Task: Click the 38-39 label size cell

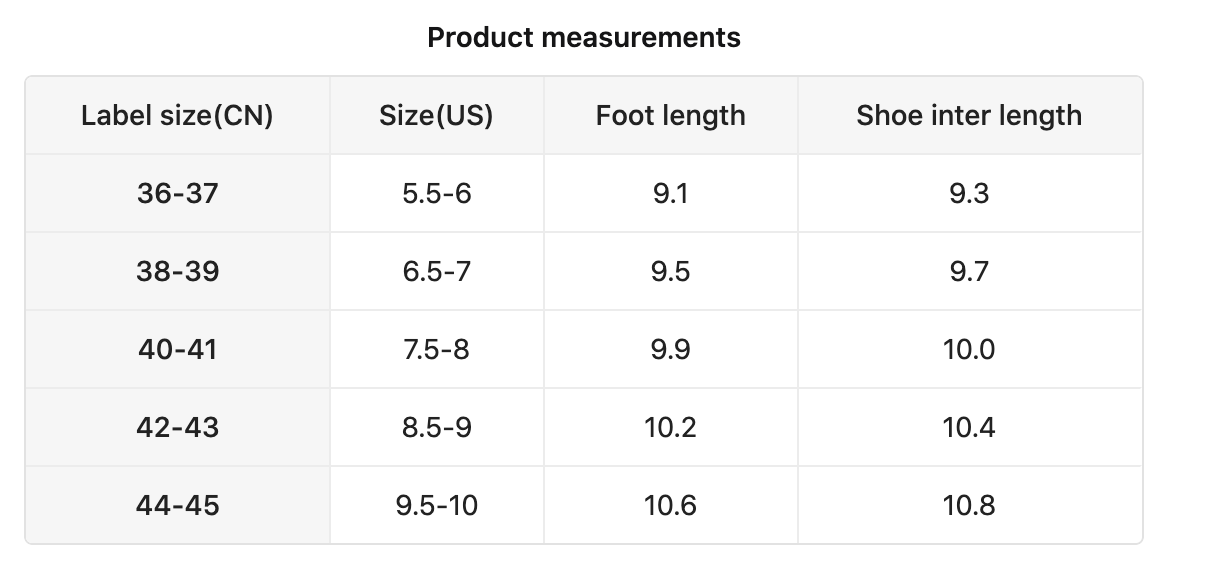Action: [x=177, y=271]
